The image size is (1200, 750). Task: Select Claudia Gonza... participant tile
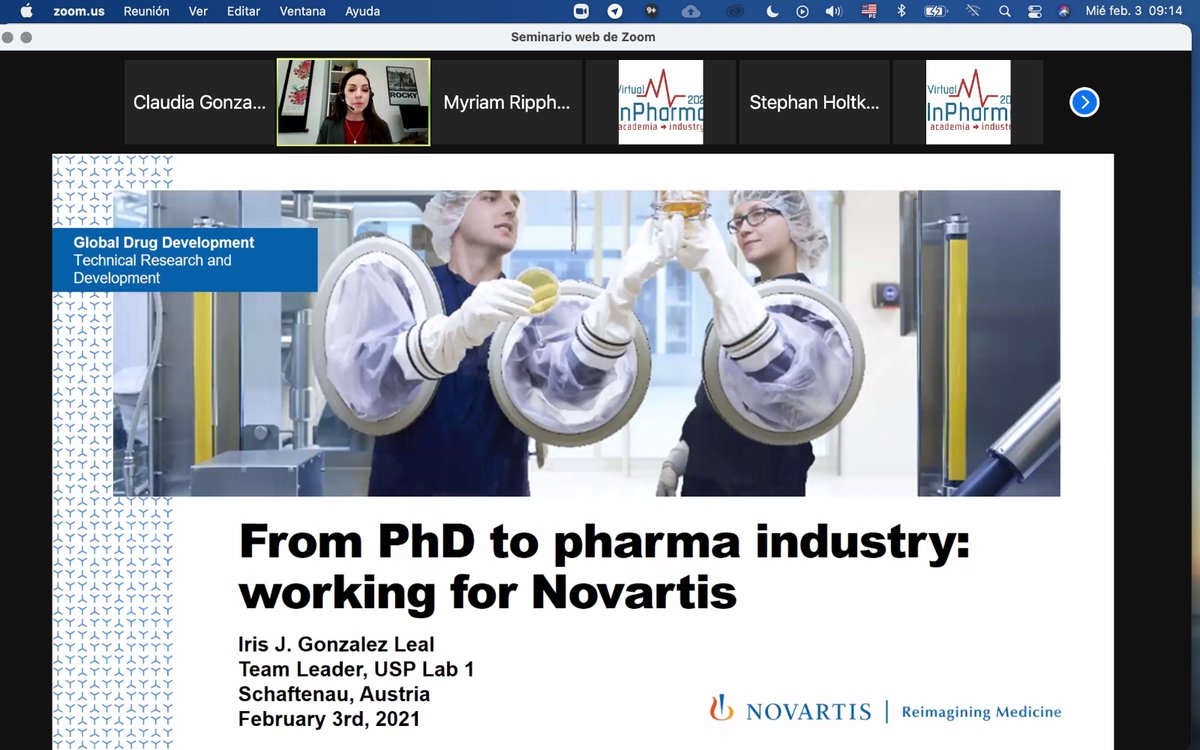click(x=199, y=102)
